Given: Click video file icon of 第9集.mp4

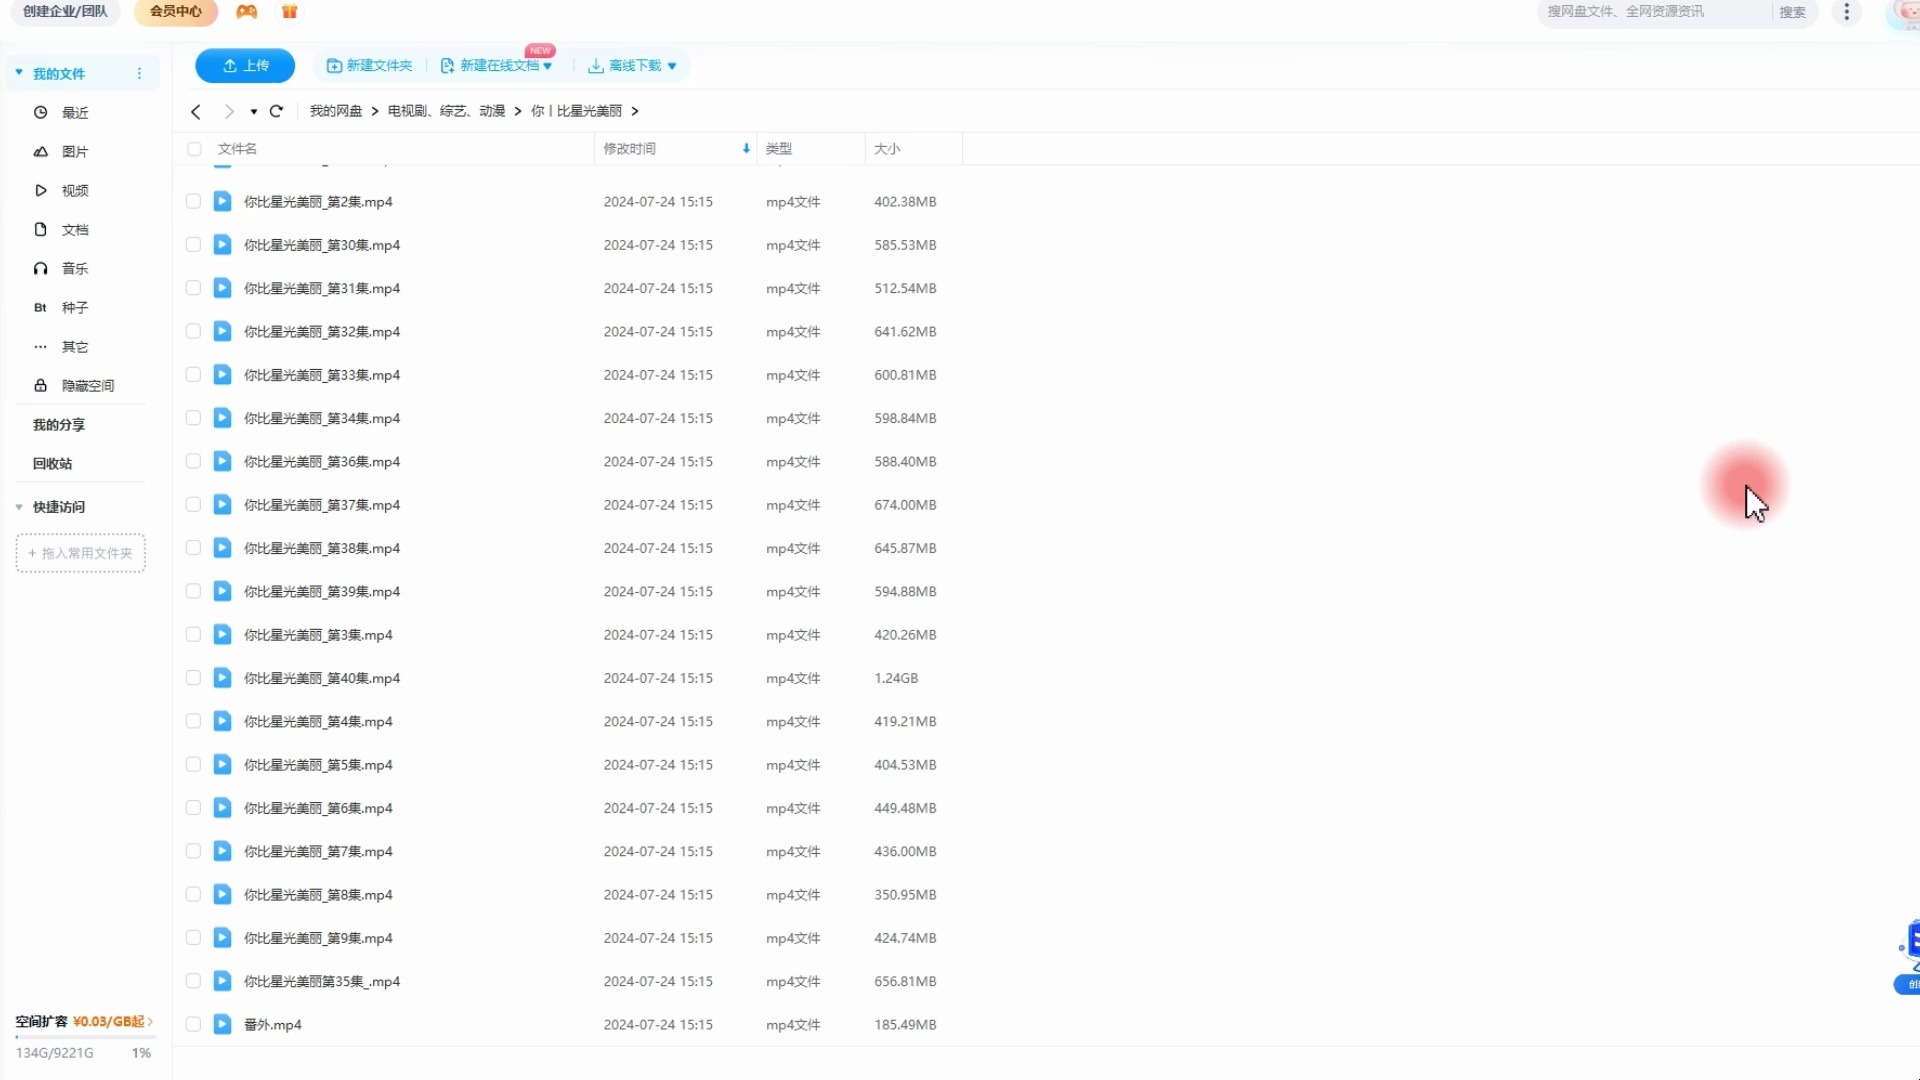Looking at the screenshot, I should (x=222, y=938).
